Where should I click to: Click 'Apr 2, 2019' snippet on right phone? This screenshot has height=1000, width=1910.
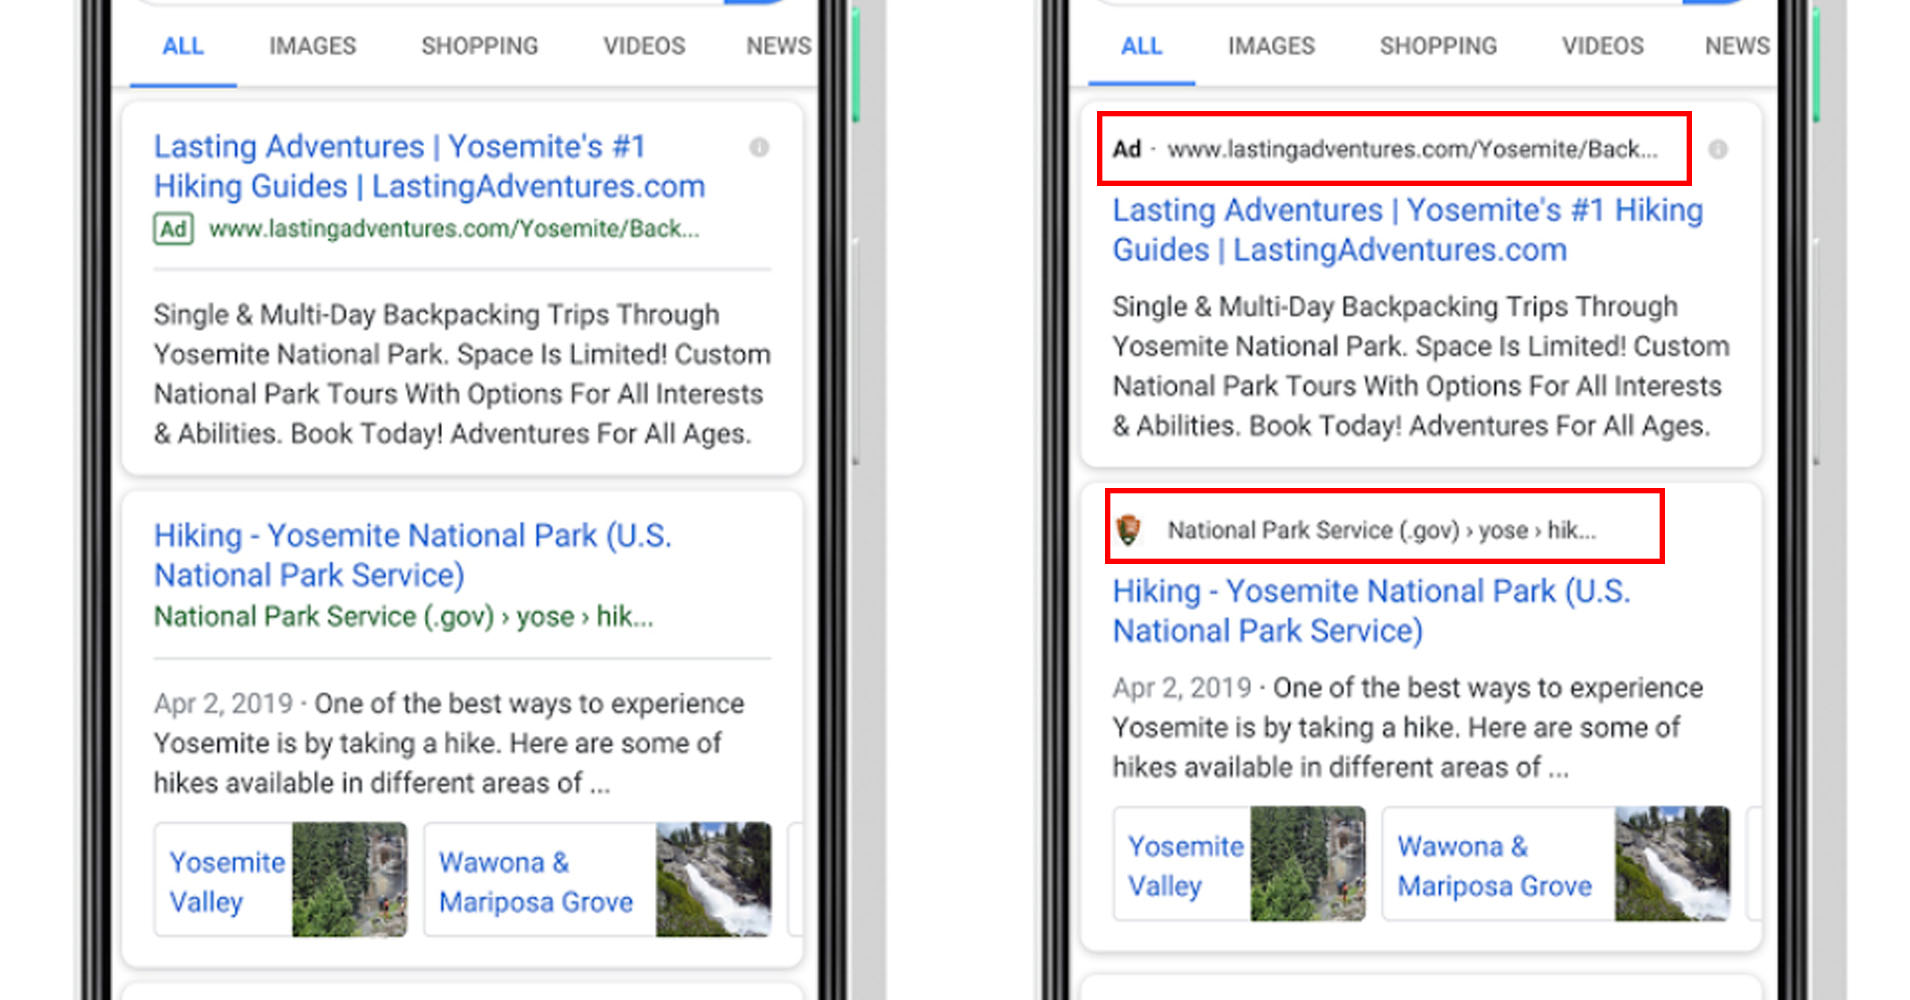[x=1408, y=727]
